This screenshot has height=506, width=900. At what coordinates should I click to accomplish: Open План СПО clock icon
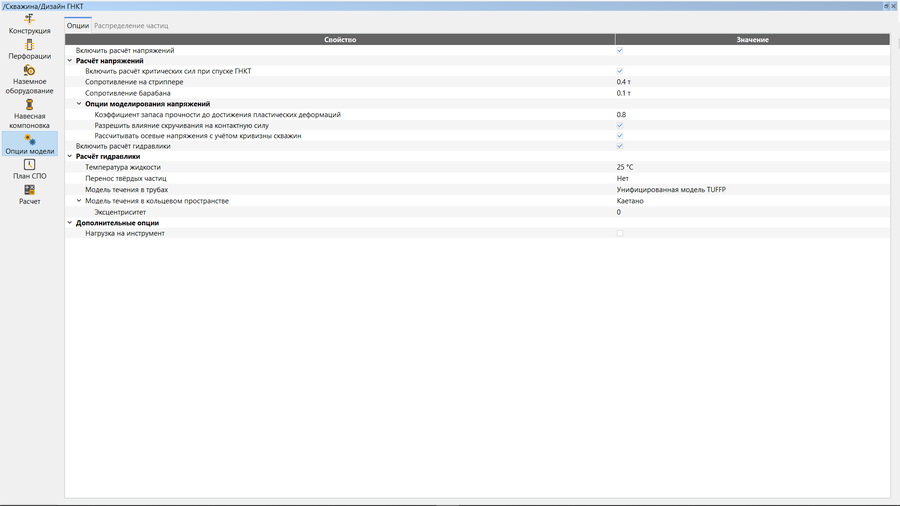click(x=29, y=164)
